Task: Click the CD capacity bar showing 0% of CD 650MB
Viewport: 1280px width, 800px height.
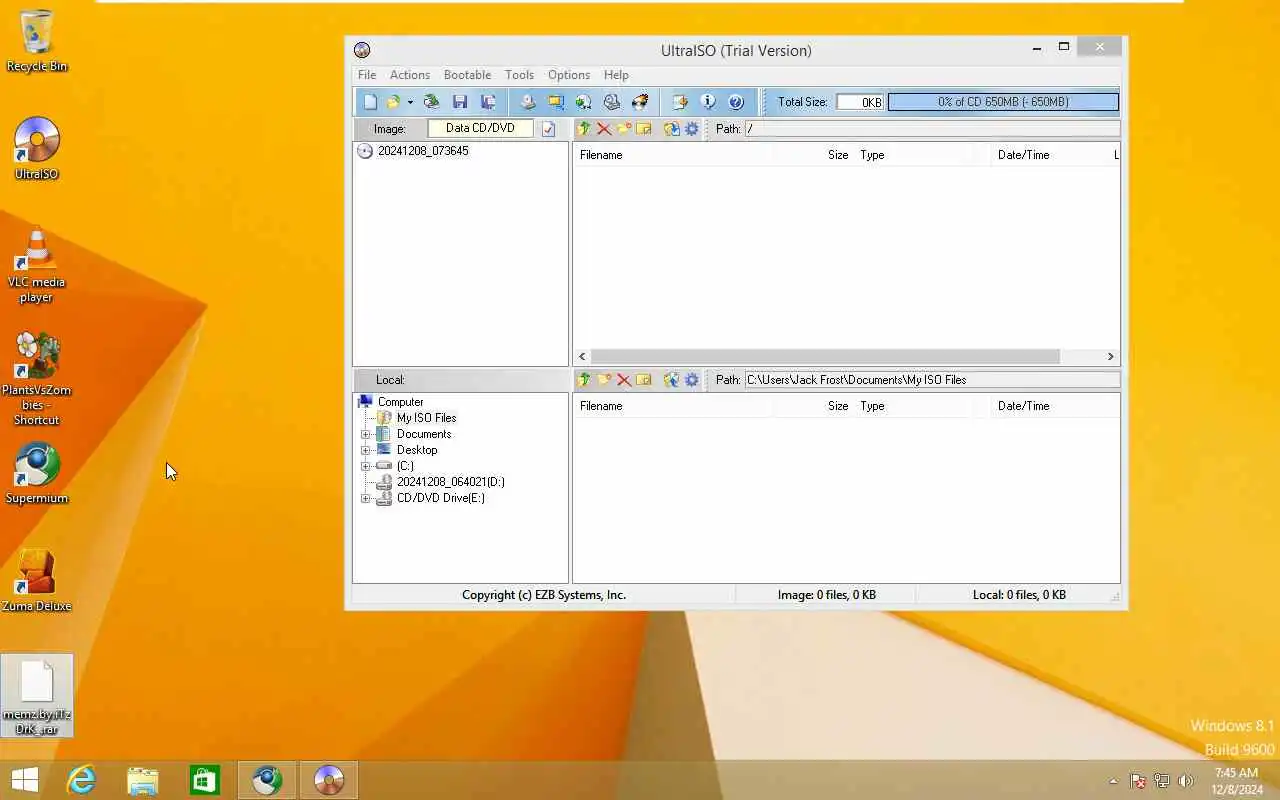Action: click(1003, 102)
